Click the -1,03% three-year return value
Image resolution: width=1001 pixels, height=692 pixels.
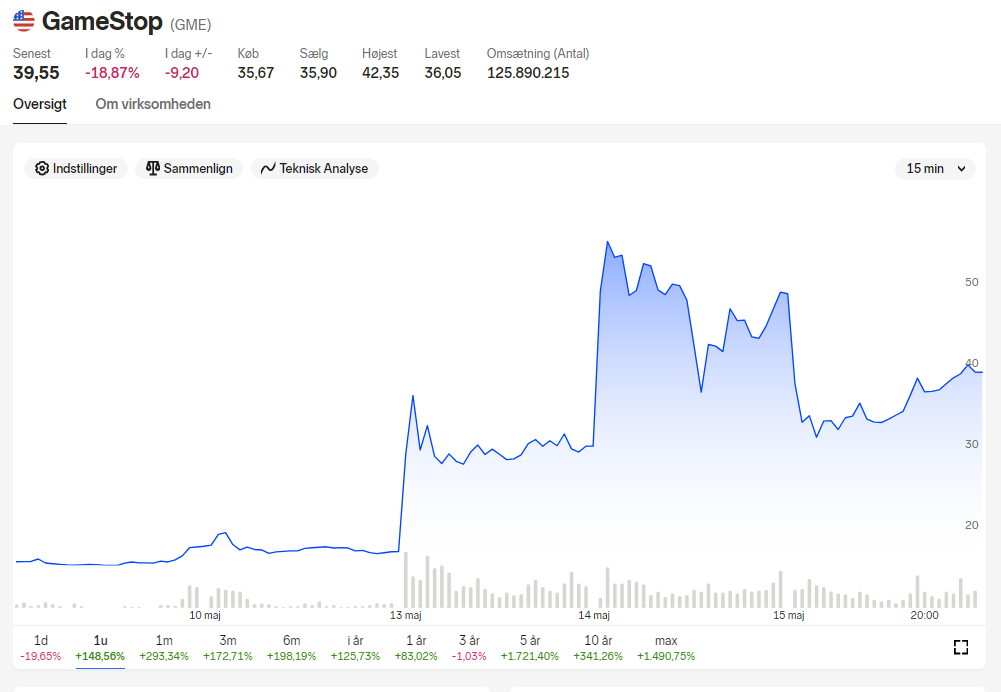point(469,656)
